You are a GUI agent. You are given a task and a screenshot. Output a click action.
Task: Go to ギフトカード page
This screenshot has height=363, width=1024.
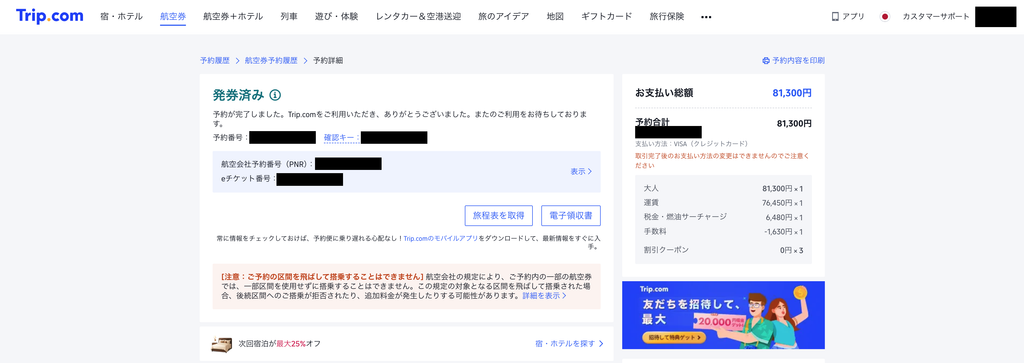[x=607, y=17]
